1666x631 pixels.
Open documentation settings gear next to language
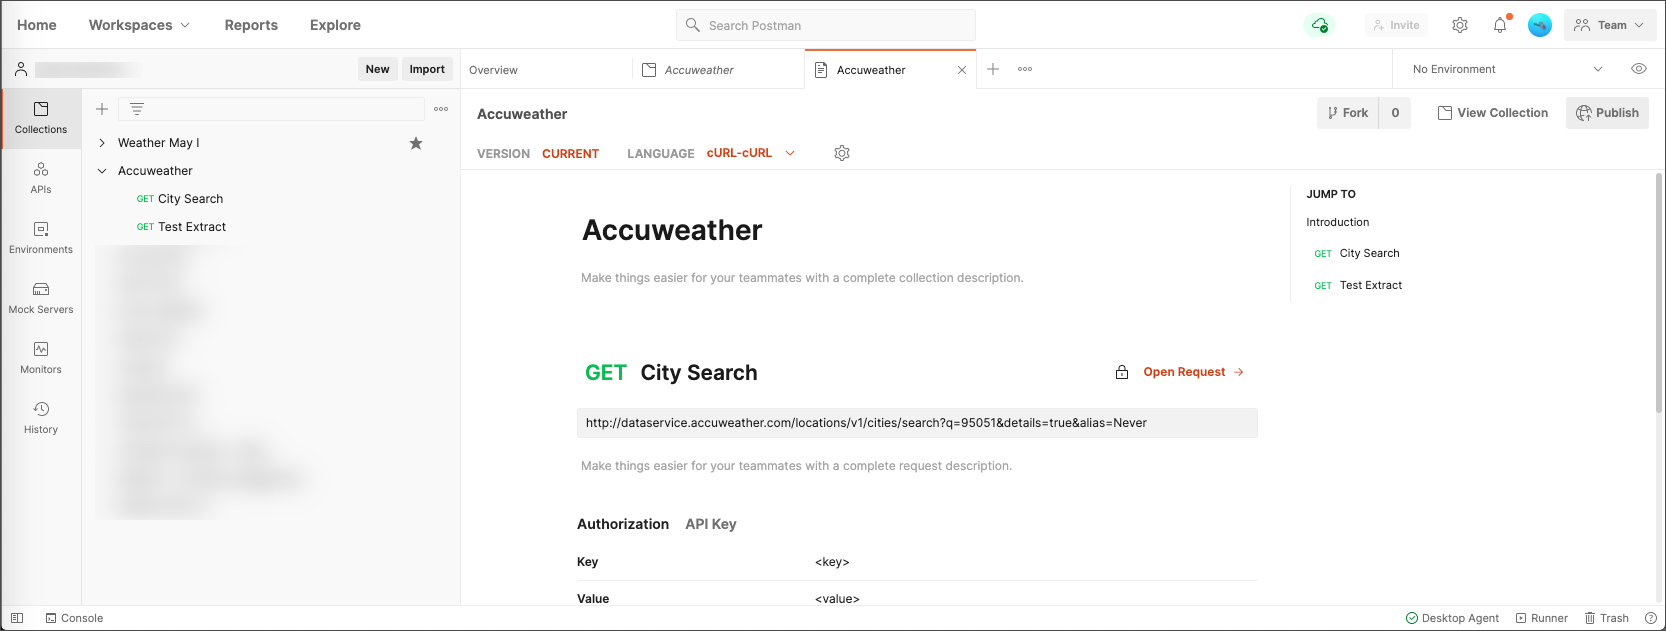(842, 153)
